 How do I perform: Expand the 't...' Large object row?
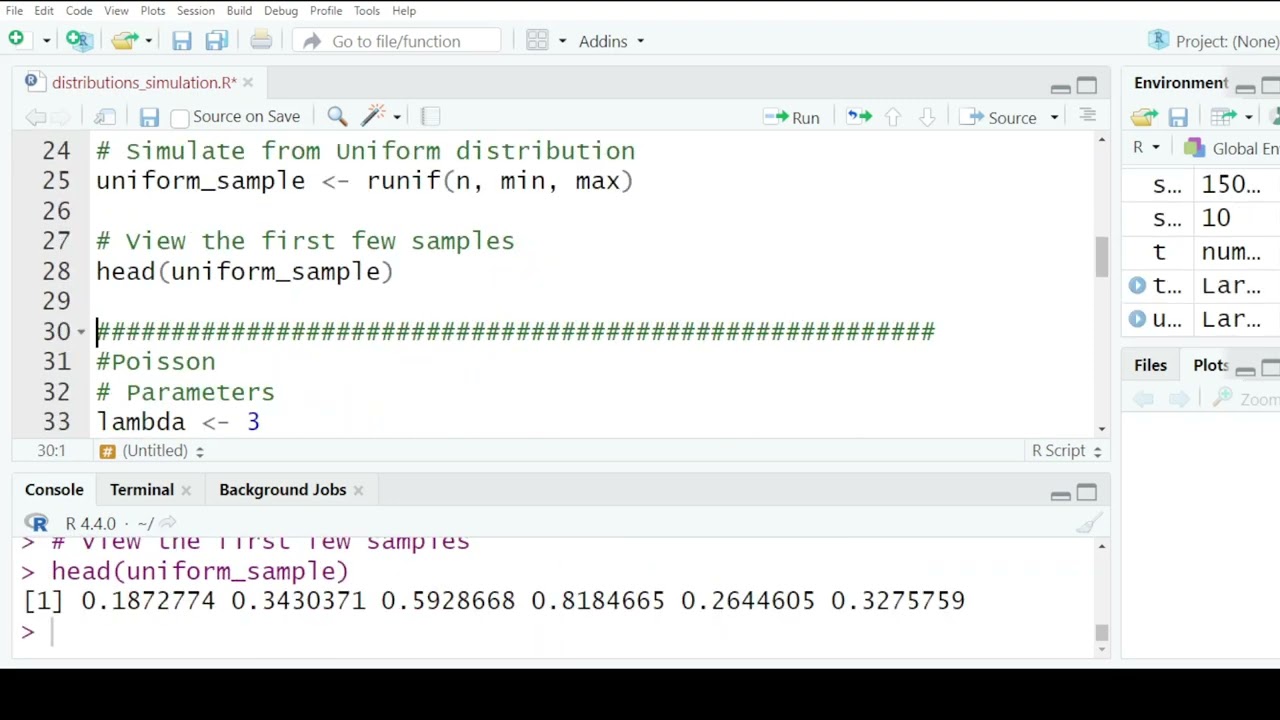(x=1137, y=285)
